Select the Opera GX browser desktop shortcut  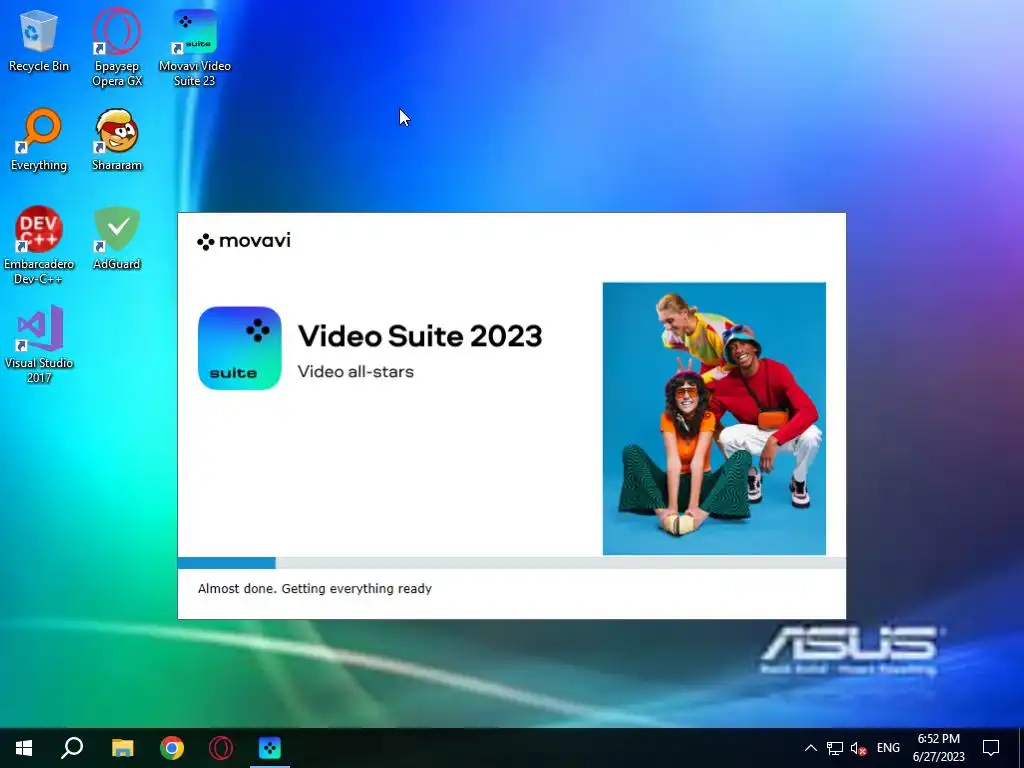coord(117,47)
